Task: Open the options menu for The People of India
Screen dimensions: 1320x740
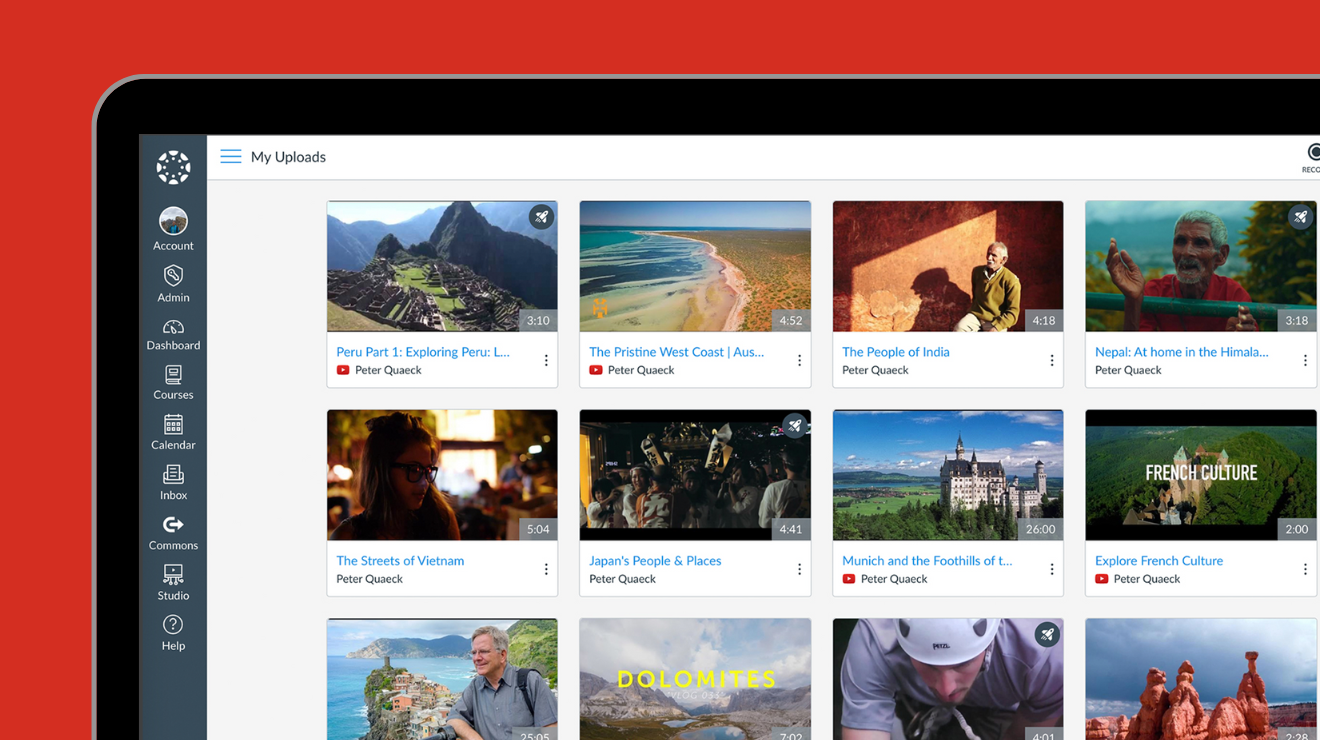Action: [1052, 360]
